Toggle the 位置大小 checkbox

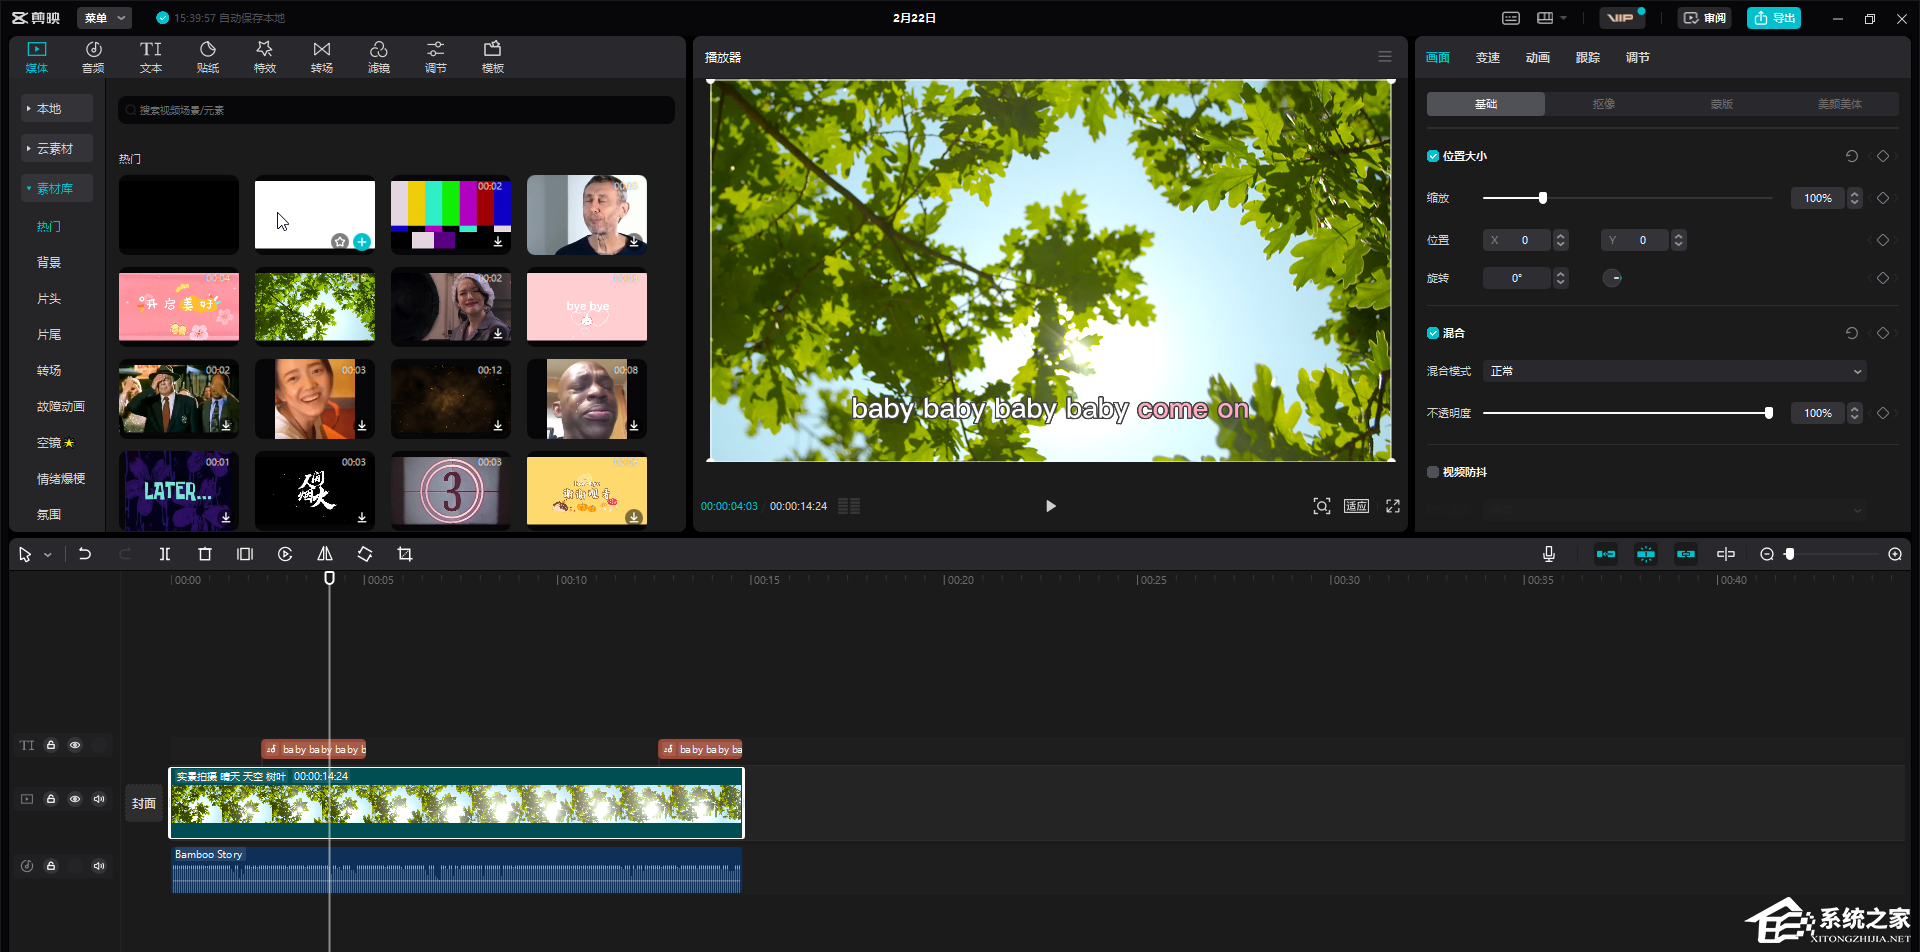(1433, 156)
